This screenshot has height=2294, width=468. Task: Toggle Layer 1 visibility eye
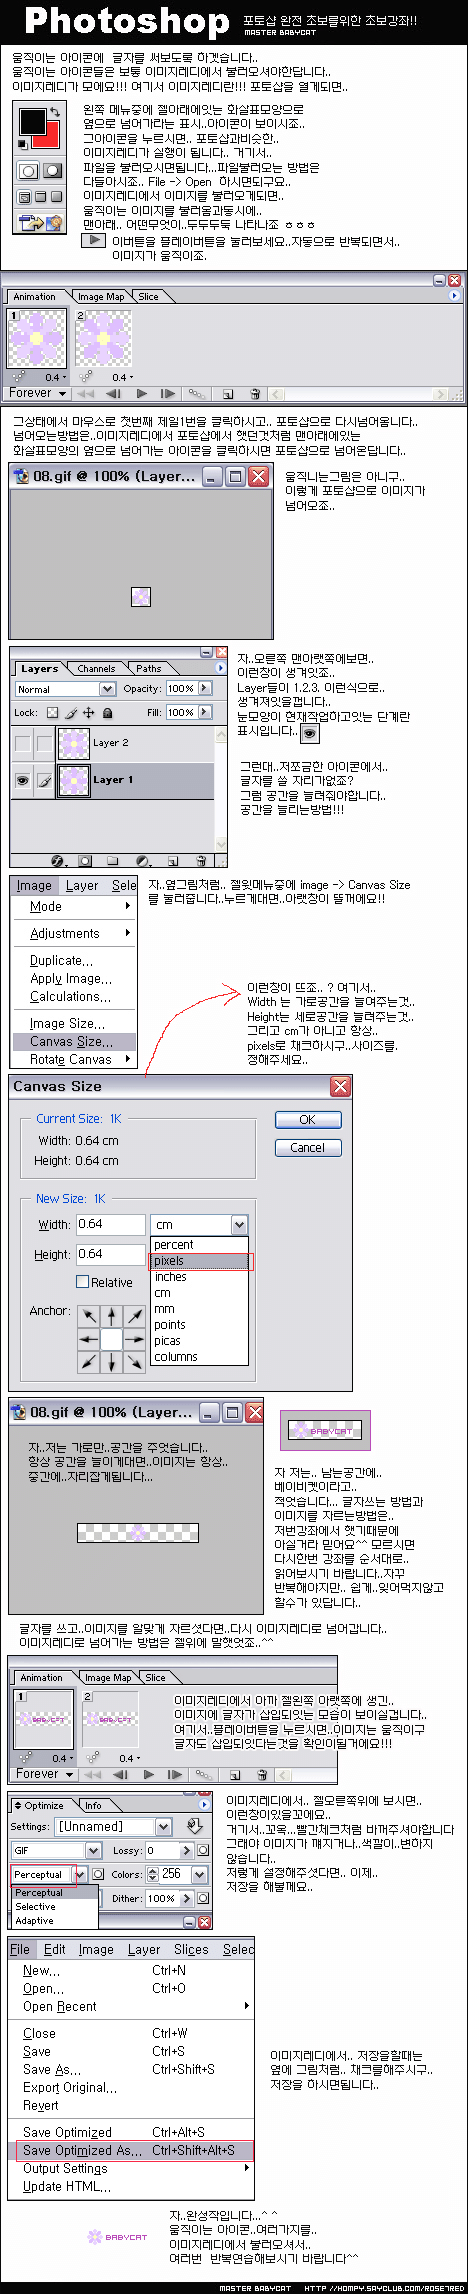tap(22, 780)
